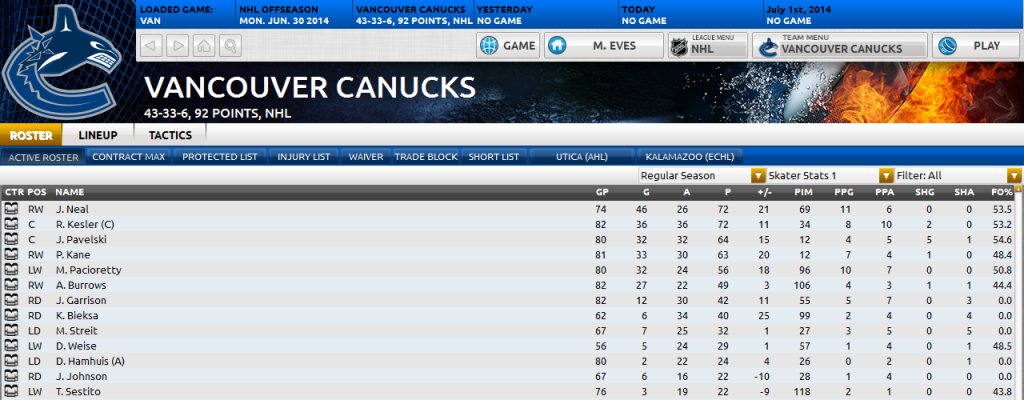Click contract icon for T. Sestito row
1024x400 pixels.
[x=10, y=392]
